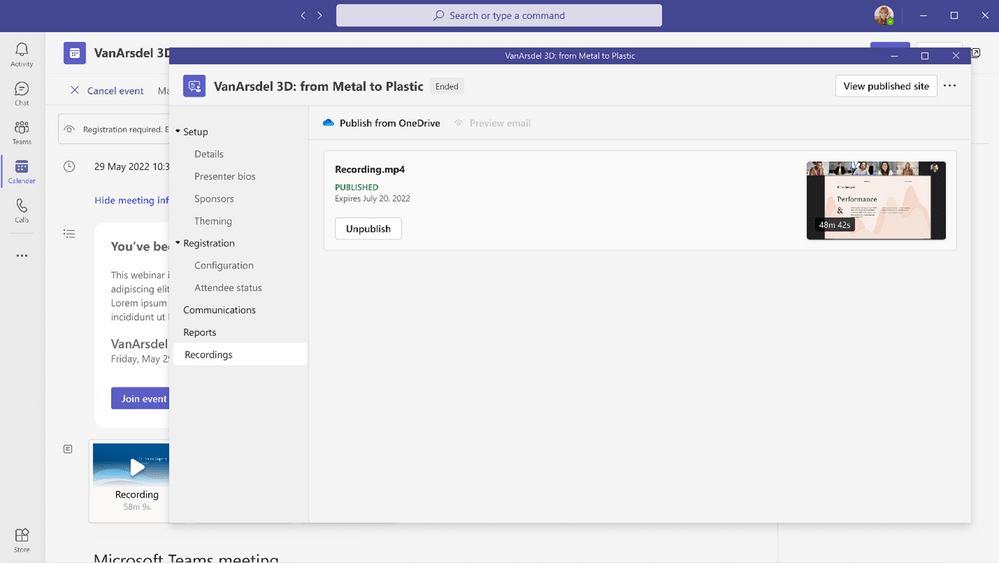Click the Unpublish button
999x563 pixels.
tap(368, 229)
